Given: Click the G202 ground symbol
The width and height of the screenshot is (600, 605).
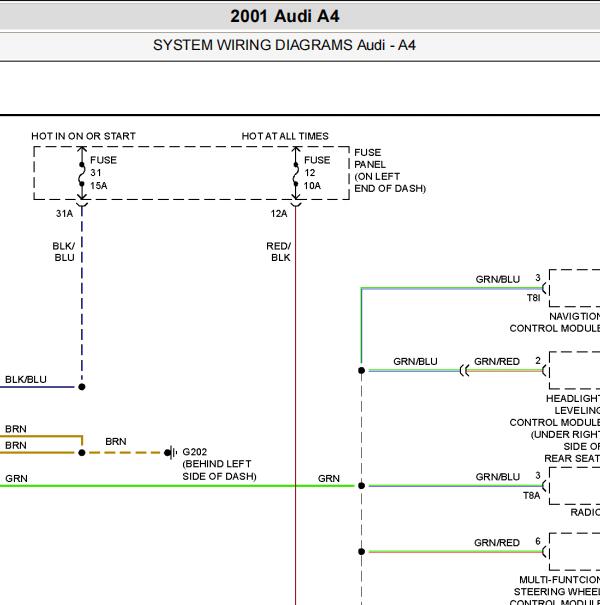Looking at the screenshot, I should (x=171, y=453).
